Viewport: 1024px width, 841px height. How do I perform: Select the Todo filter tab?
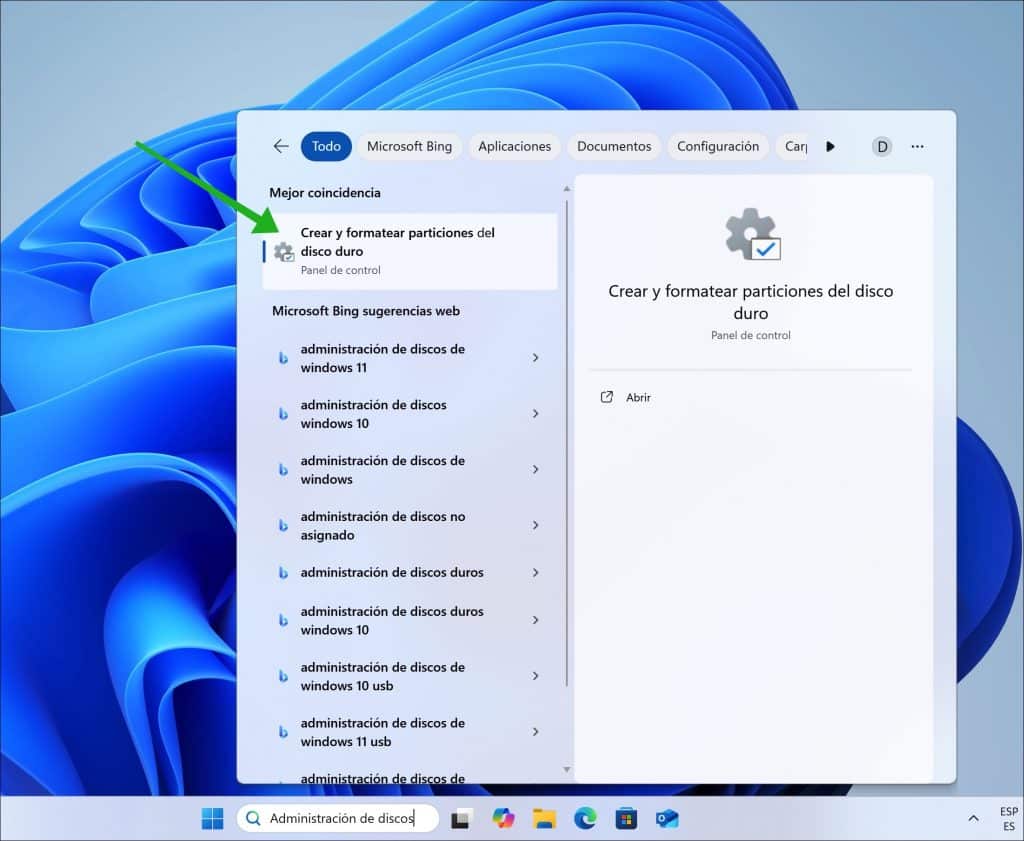coord(326,146)
